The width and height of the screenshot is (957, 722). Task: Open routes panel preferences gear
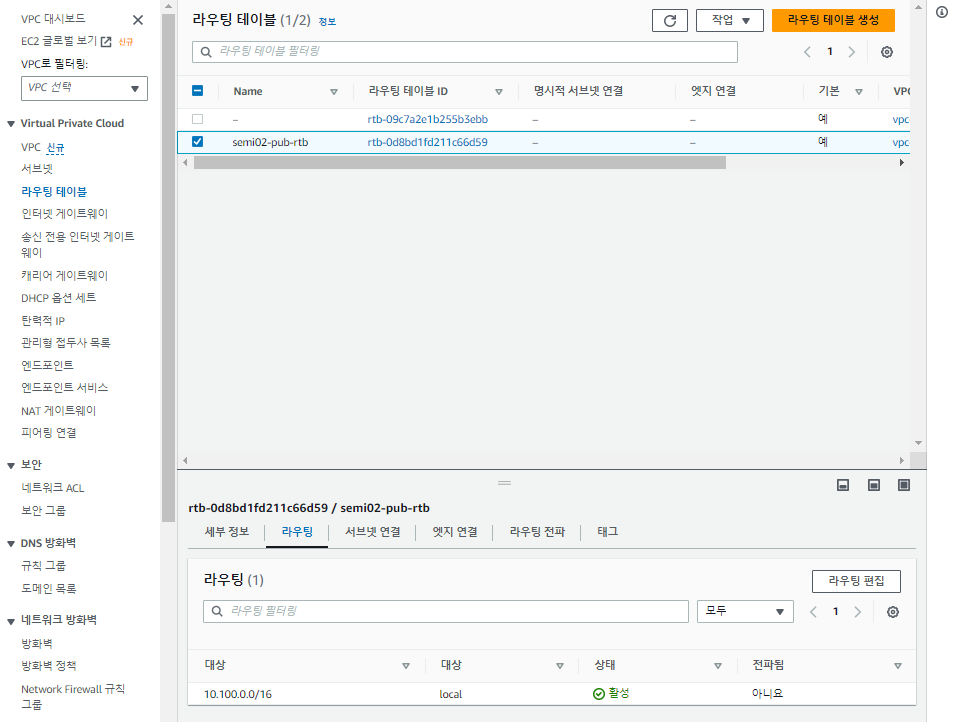pos(892,612)
